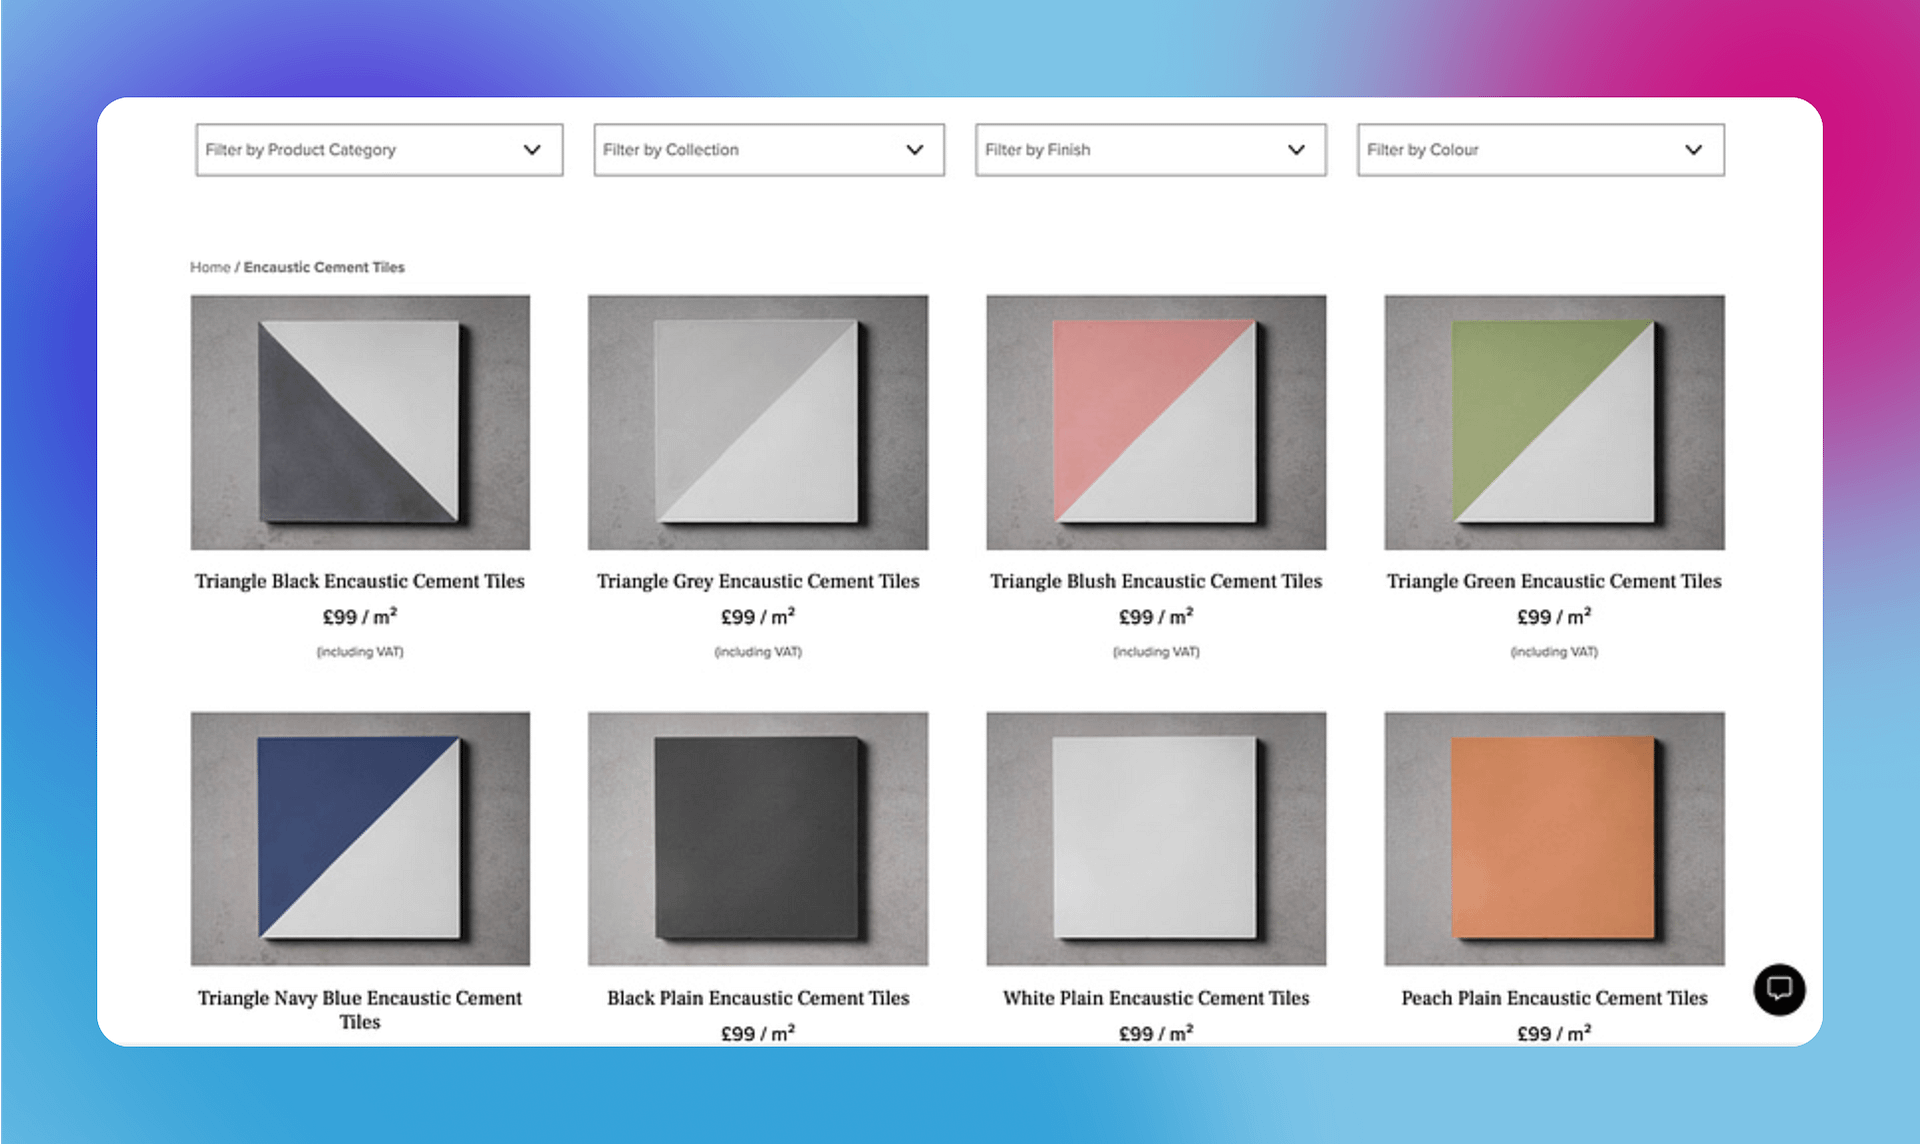Screen dimensions: 1920x1144
Task: Open Triangle Black tile image
Action: coord(360,421)
